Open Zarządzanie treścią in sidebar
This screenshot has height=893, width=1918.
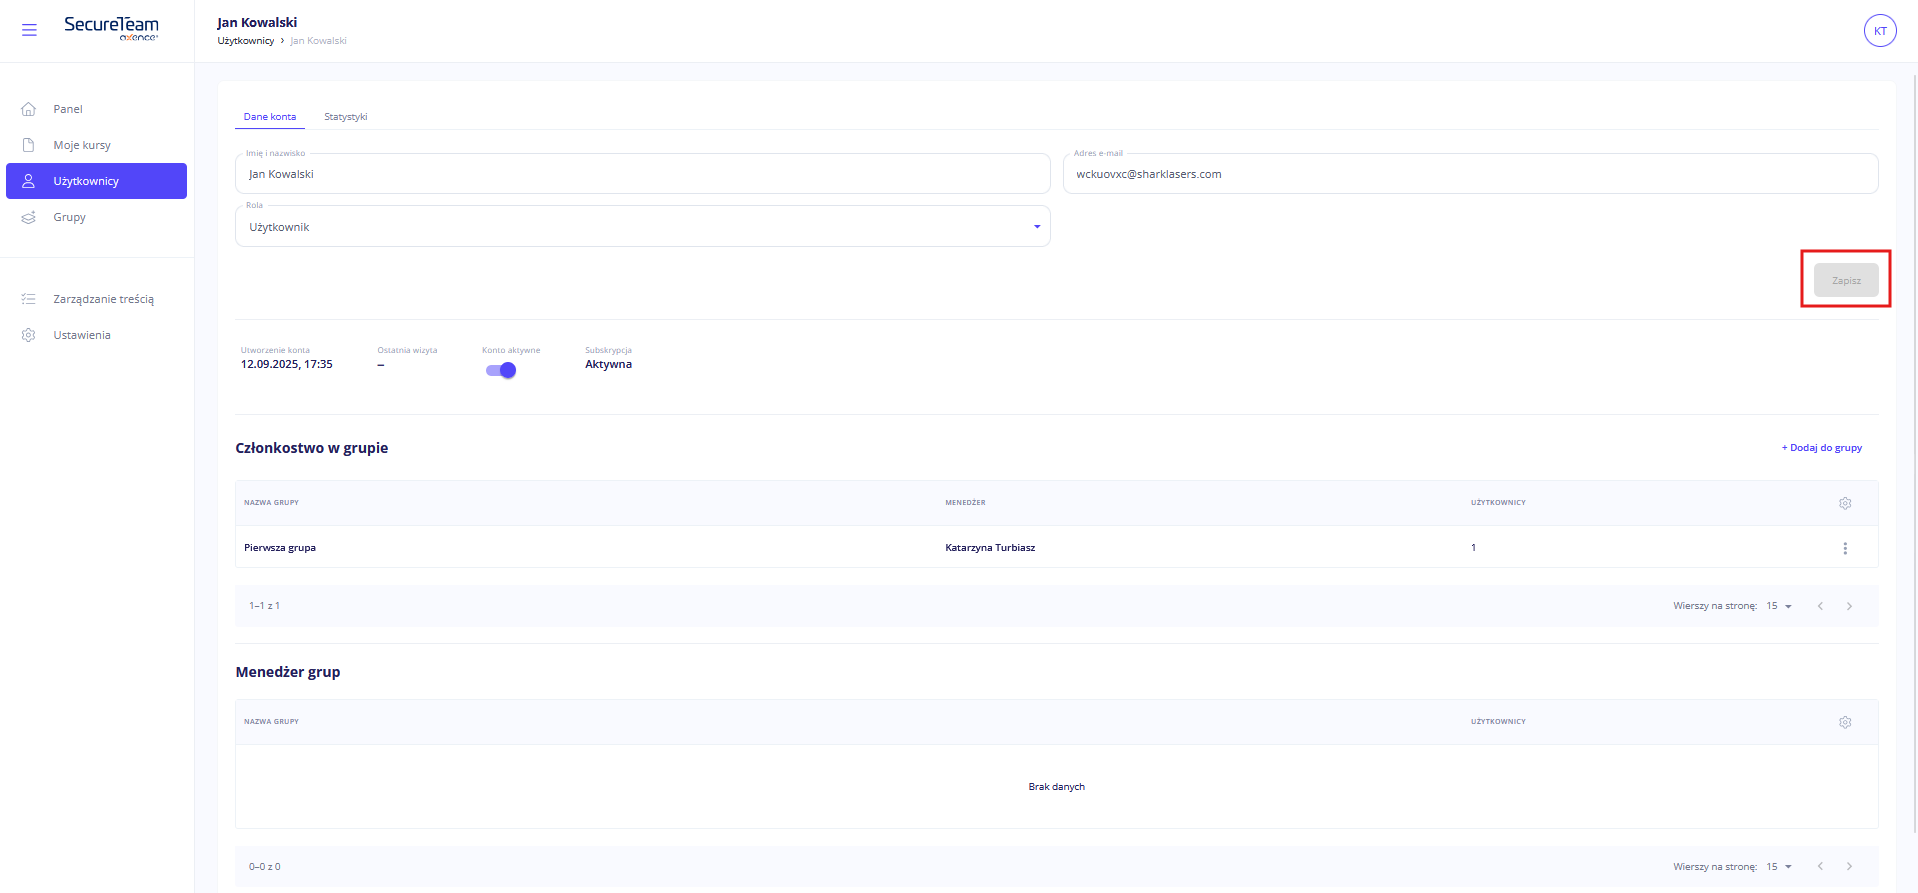[x=103, y=299]
